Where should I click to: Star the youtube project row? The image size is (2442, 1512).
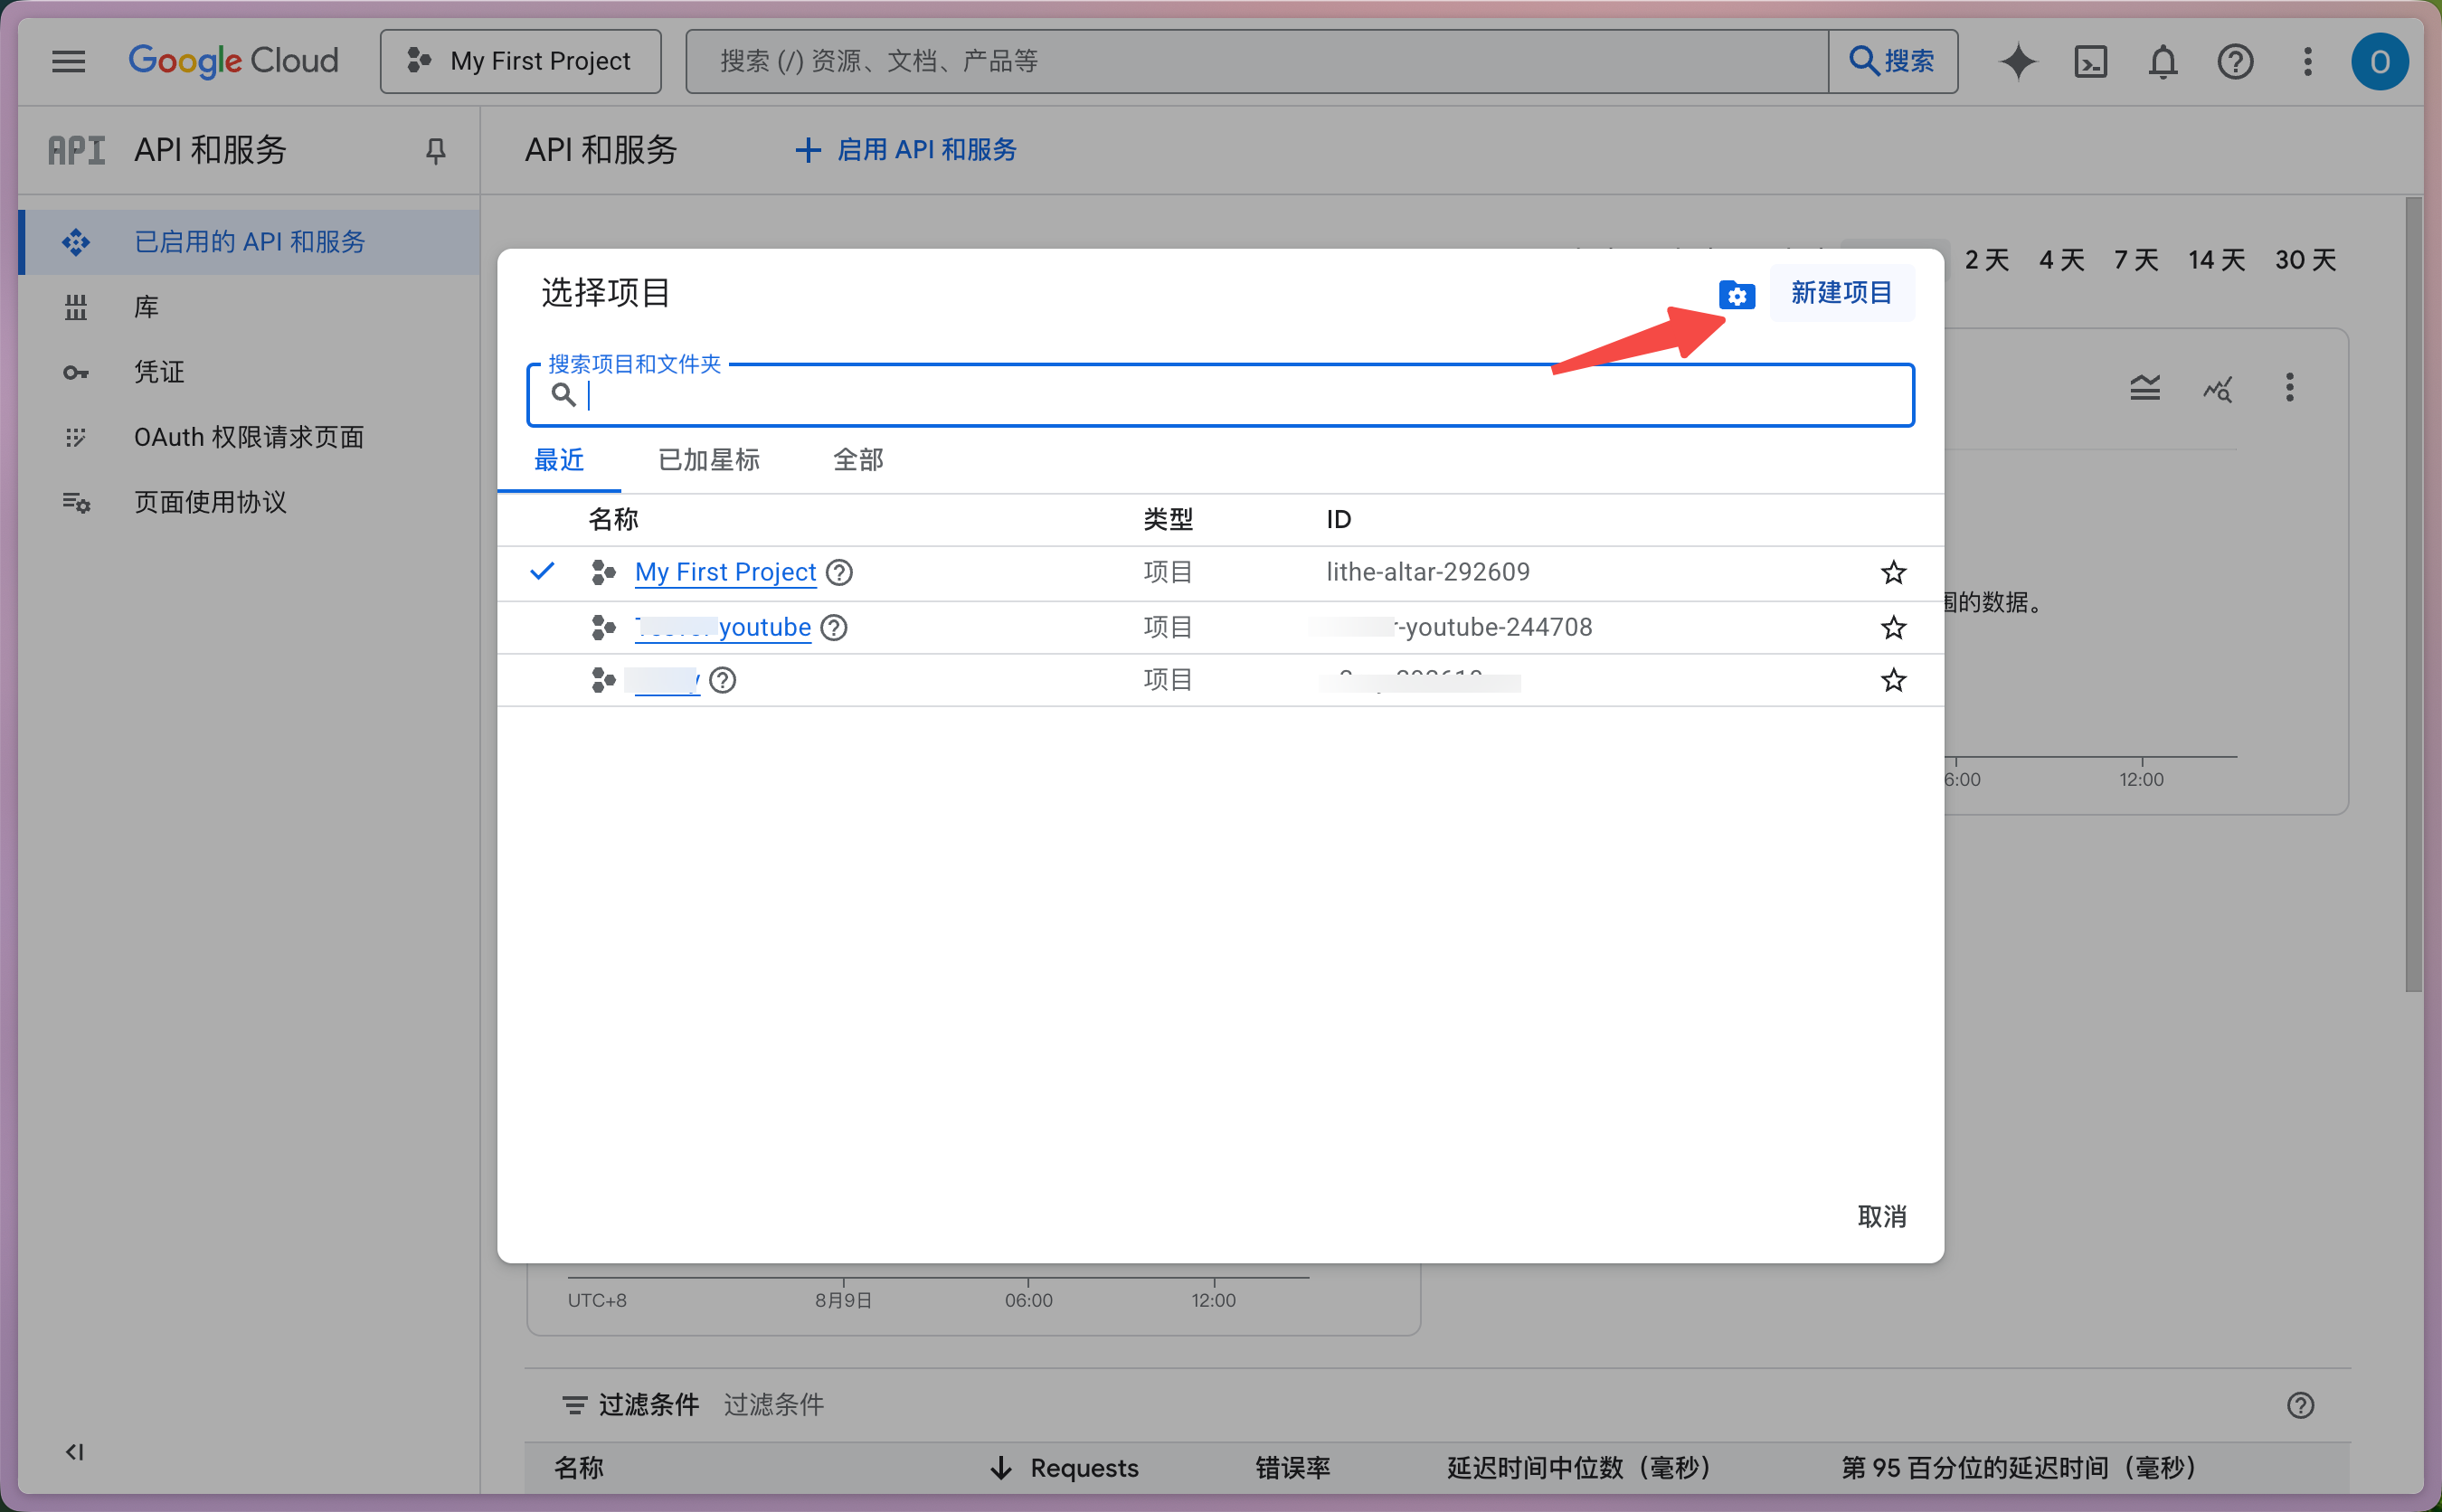pos(1892,628)
